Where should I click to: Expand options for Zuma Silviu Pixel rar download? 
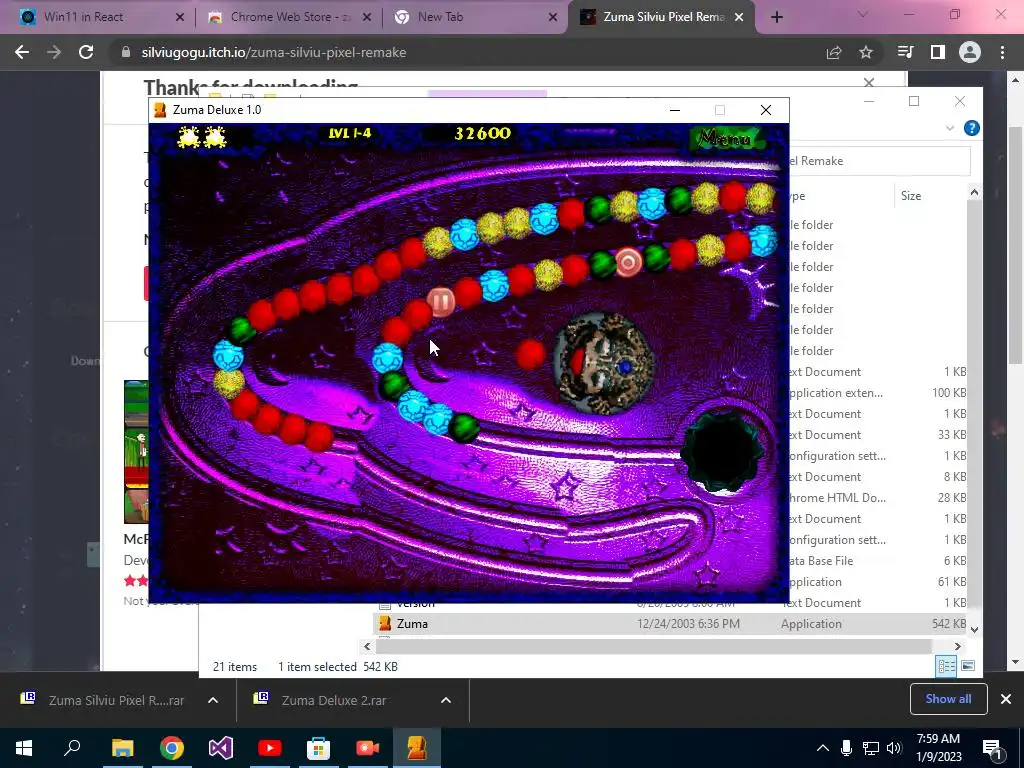(x=213, y=700)
